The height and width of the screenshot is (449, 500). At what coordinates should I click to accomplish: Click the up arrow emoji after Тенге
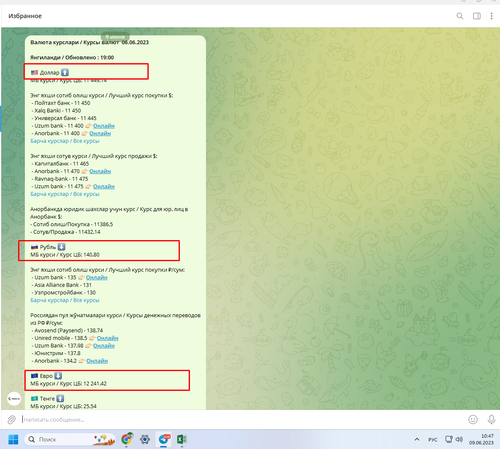point(60,398)
